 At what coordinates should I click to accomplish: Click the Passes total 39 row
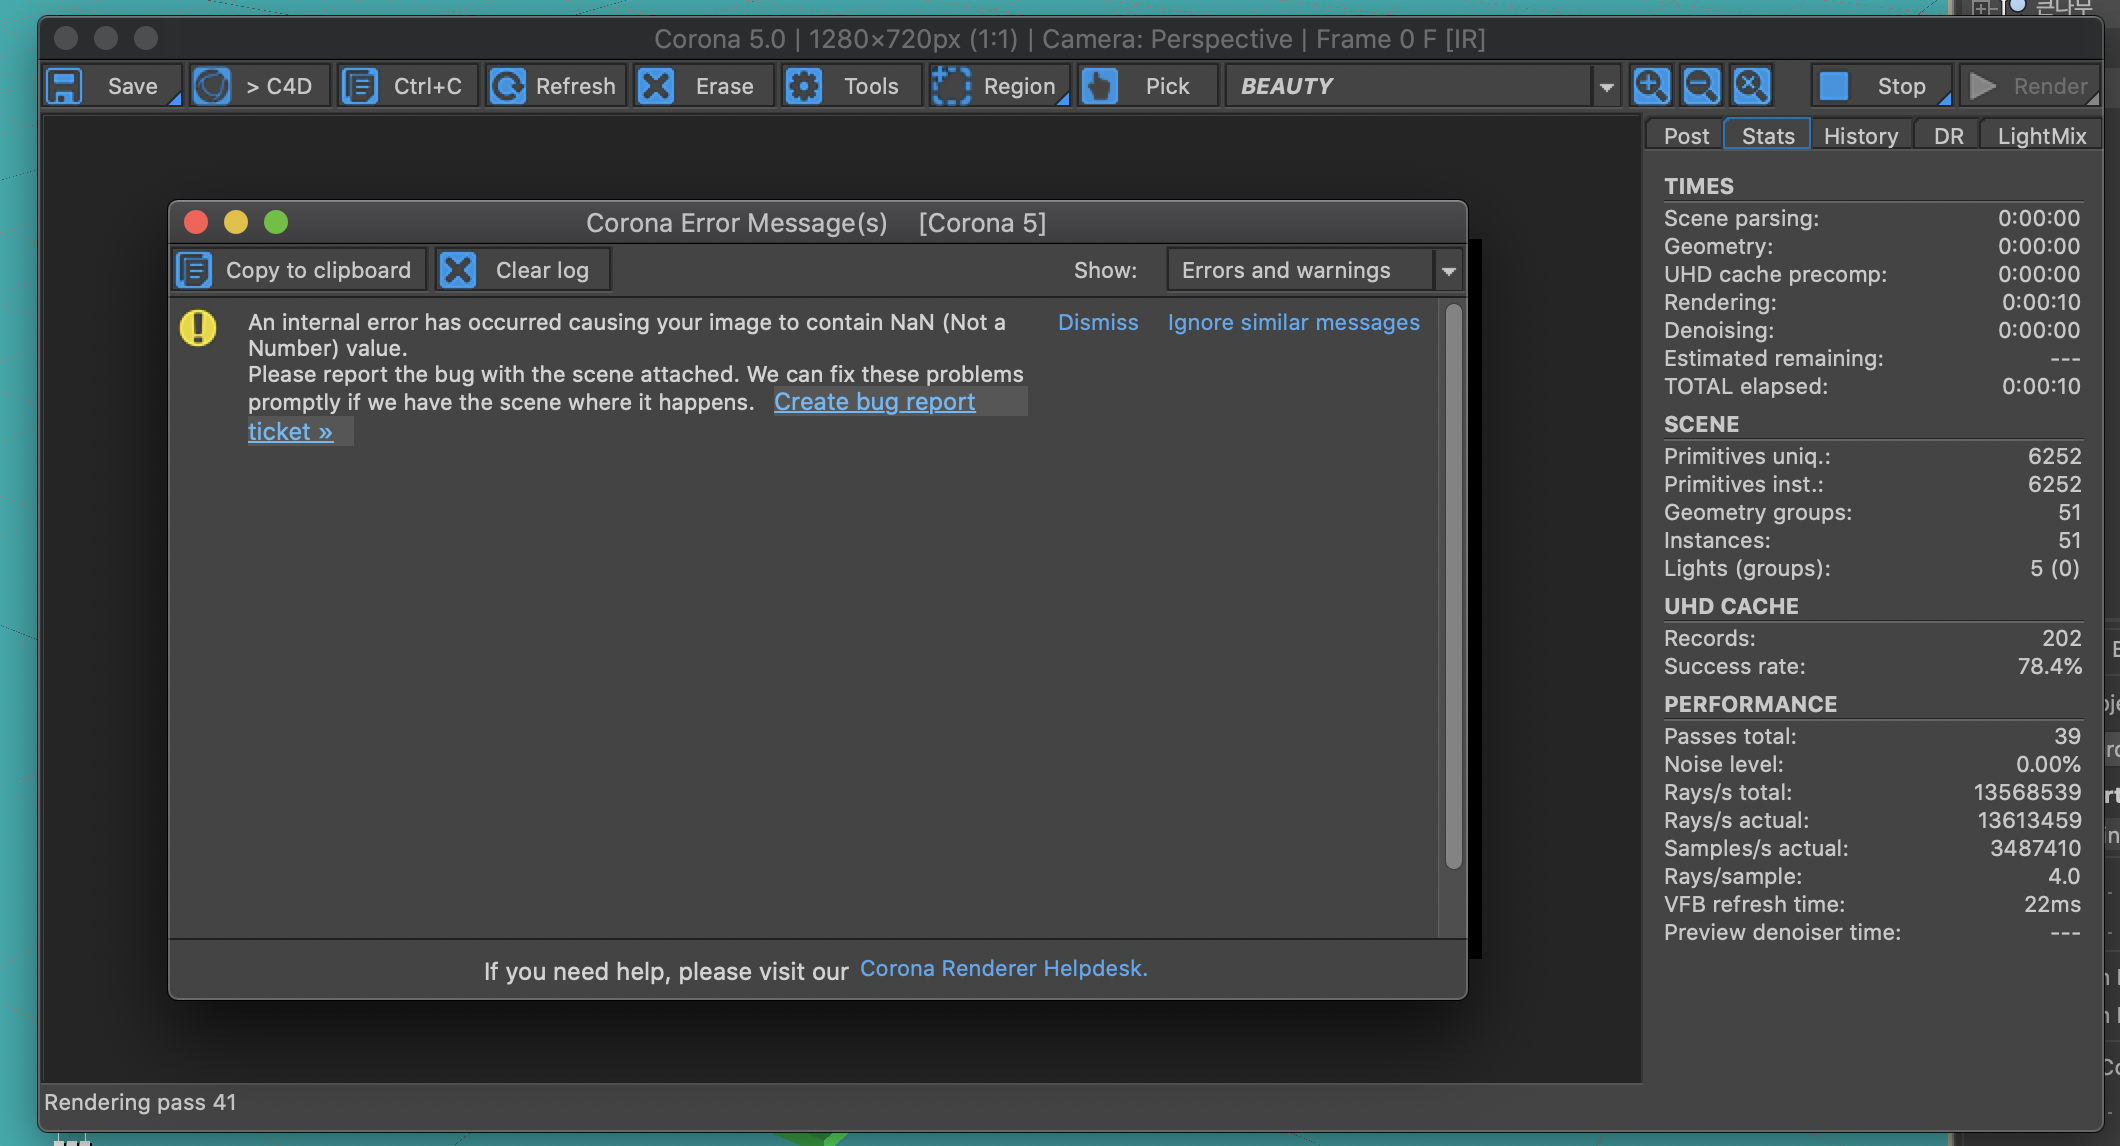pos(1872,736)
